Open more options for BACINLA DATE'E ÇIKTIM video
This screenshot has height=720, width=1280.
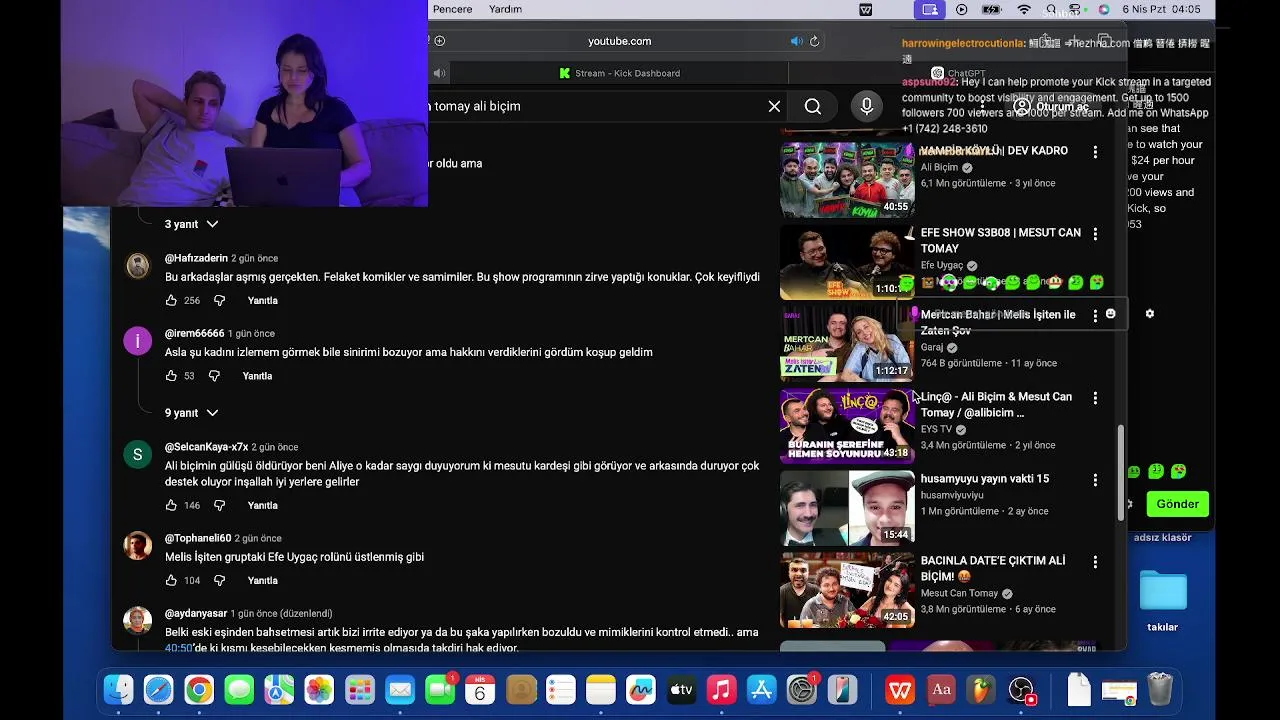1095,562
